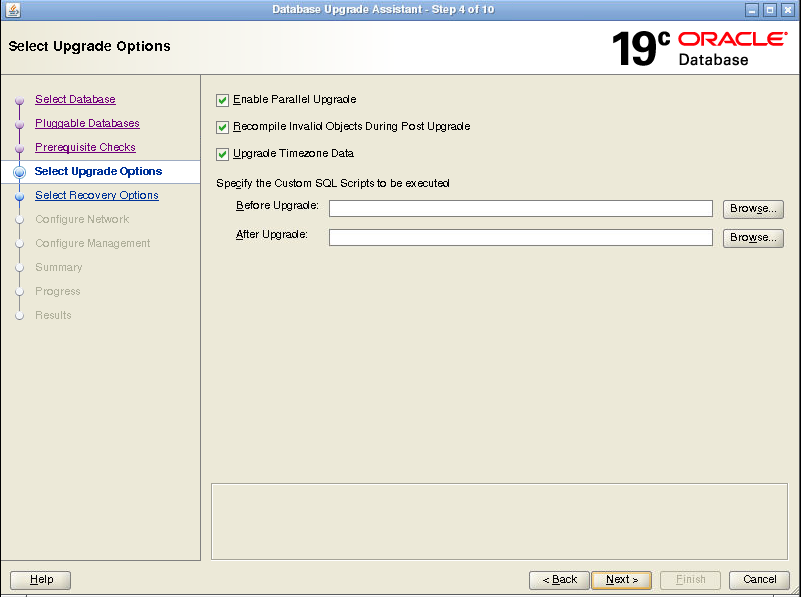
Task: Click the Select Database step bullet
Action: point(19,100)
